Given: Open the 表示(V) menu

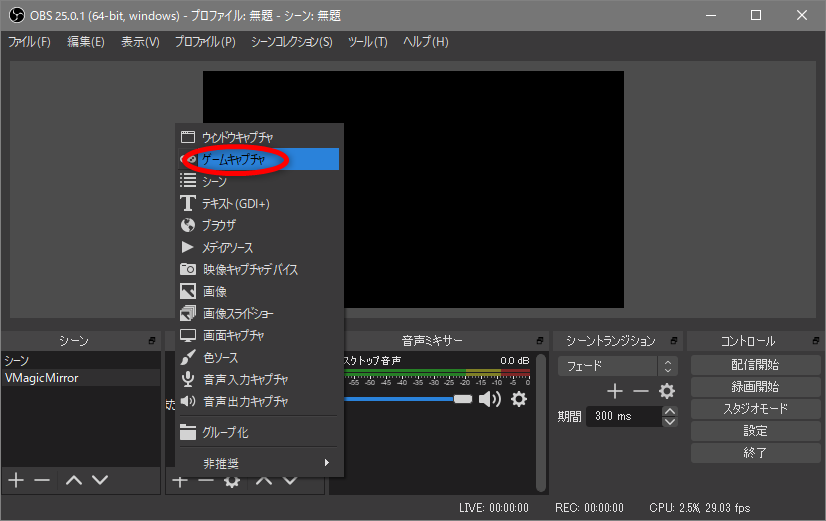Looking at the screenshot, I should [140, 42].
